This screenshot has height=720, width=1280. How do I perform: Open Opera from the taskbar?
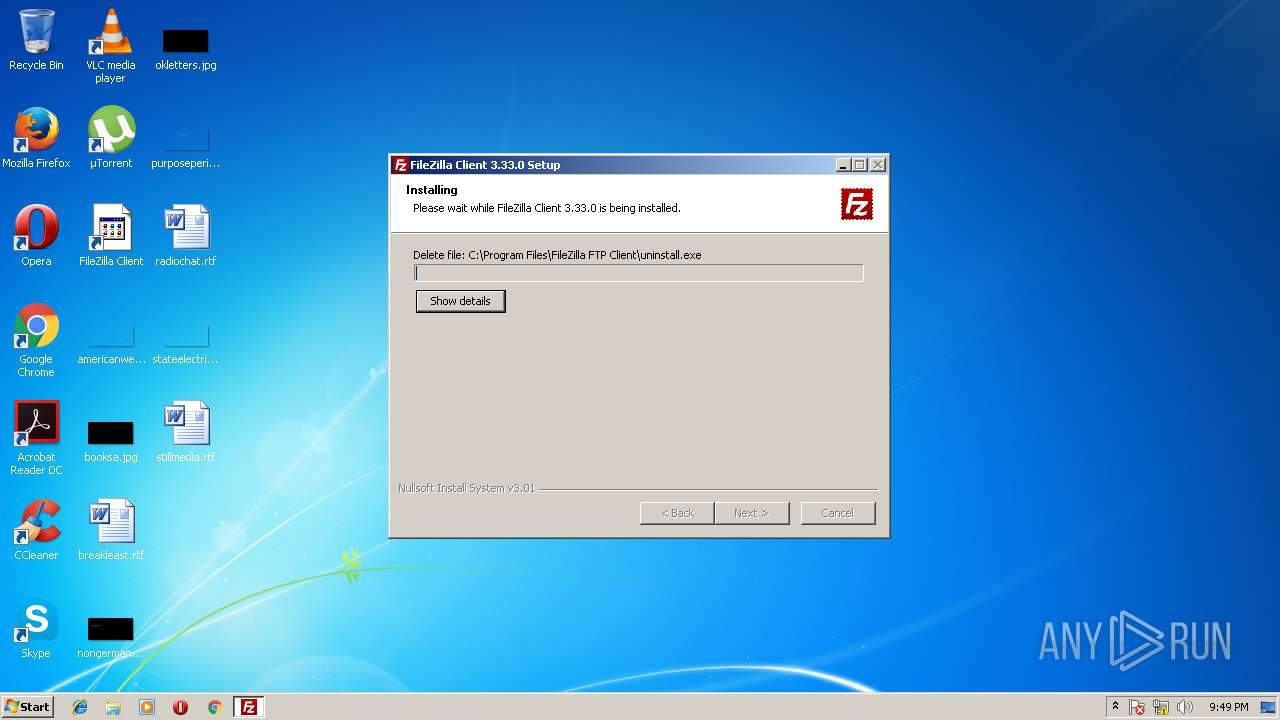point(180,707)
